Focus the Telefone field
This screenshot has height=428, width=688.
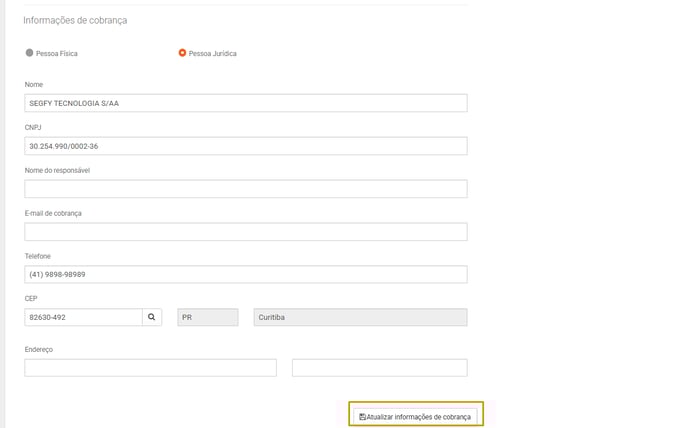(246, 274)
